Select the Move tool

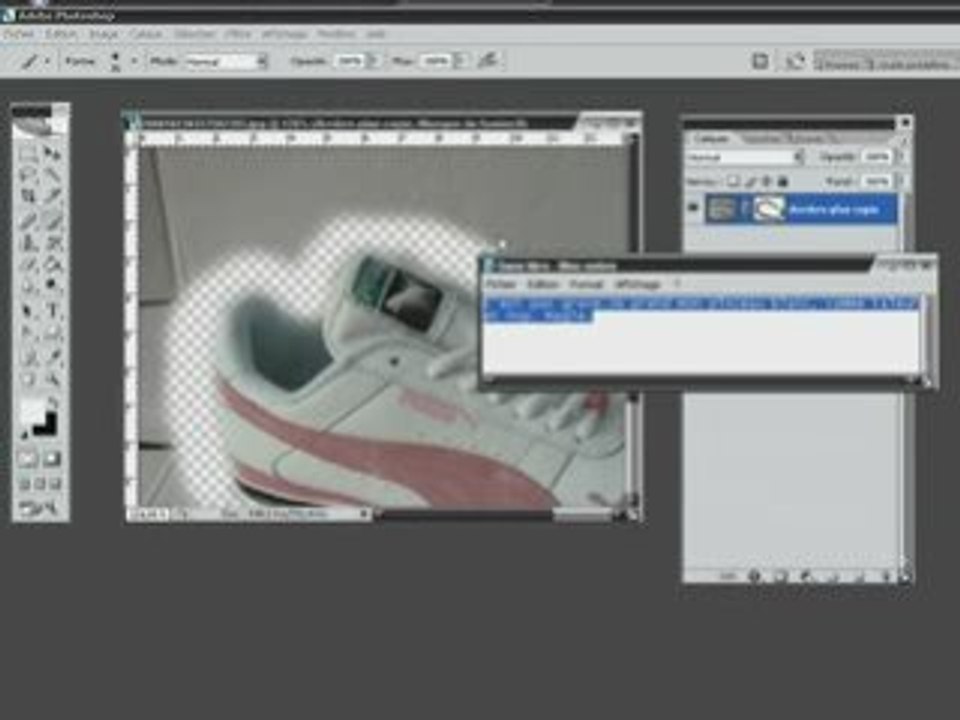53,154
